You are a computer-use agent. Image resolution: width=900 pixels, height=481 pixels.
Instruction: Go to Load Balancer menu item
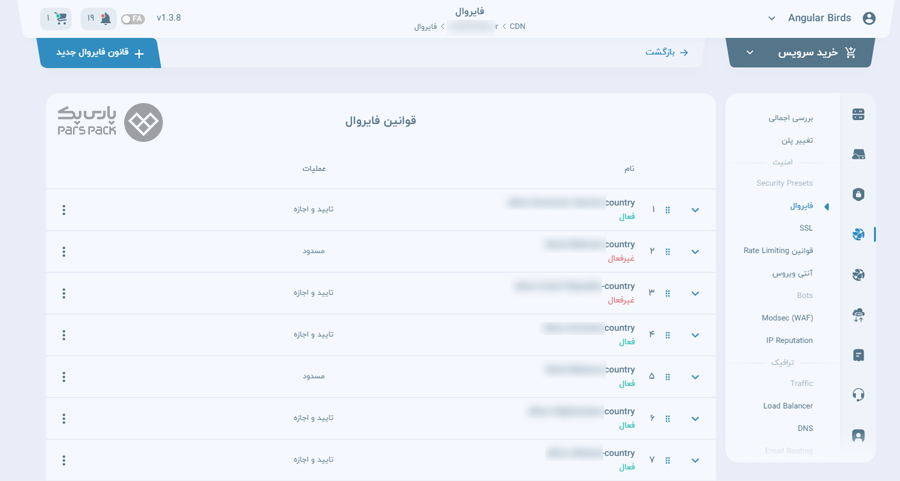pos(788,406)
